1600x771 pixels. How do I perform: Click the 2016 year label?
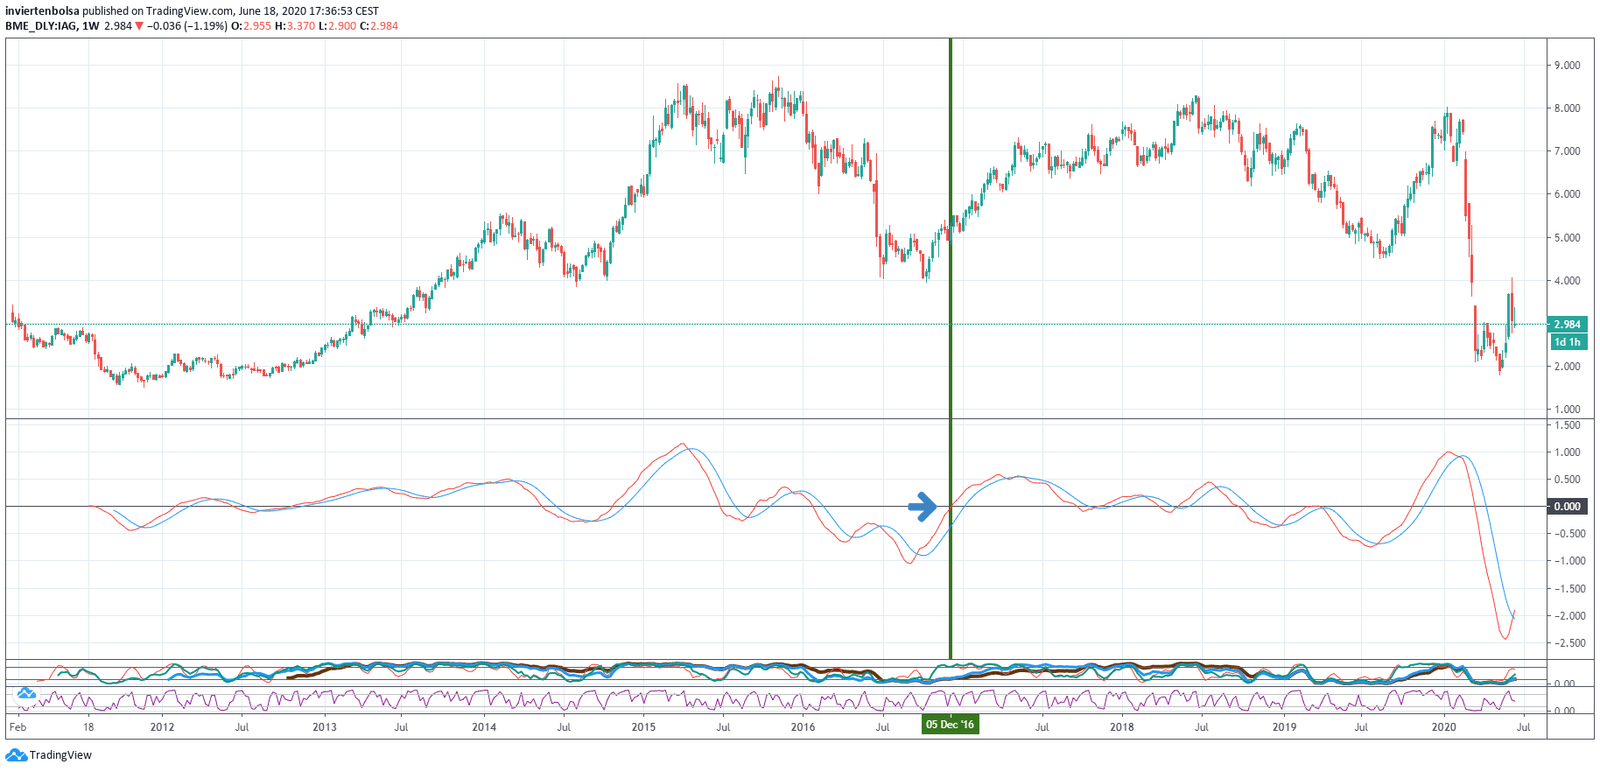tap(803, 727)
